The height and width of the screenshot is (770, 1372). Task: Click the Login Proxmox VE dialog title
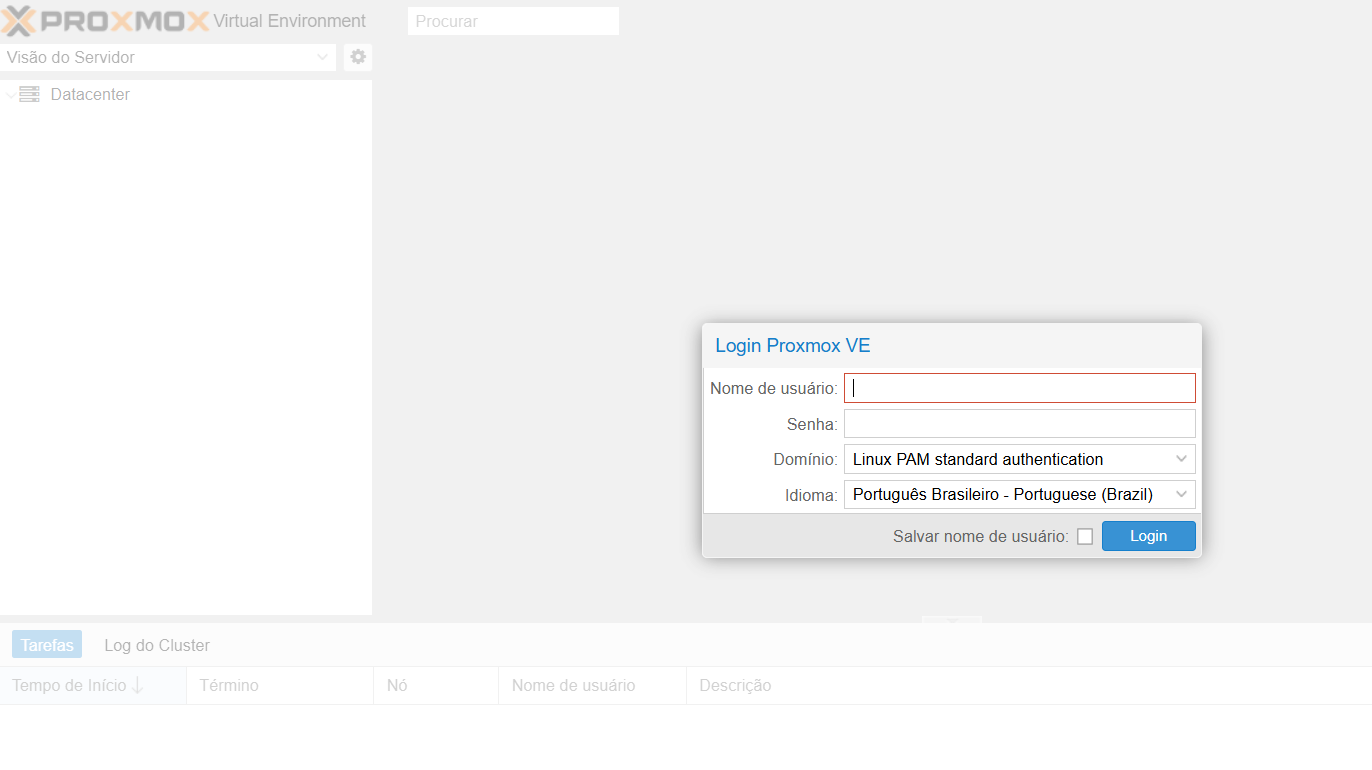[x=792, y=346]
